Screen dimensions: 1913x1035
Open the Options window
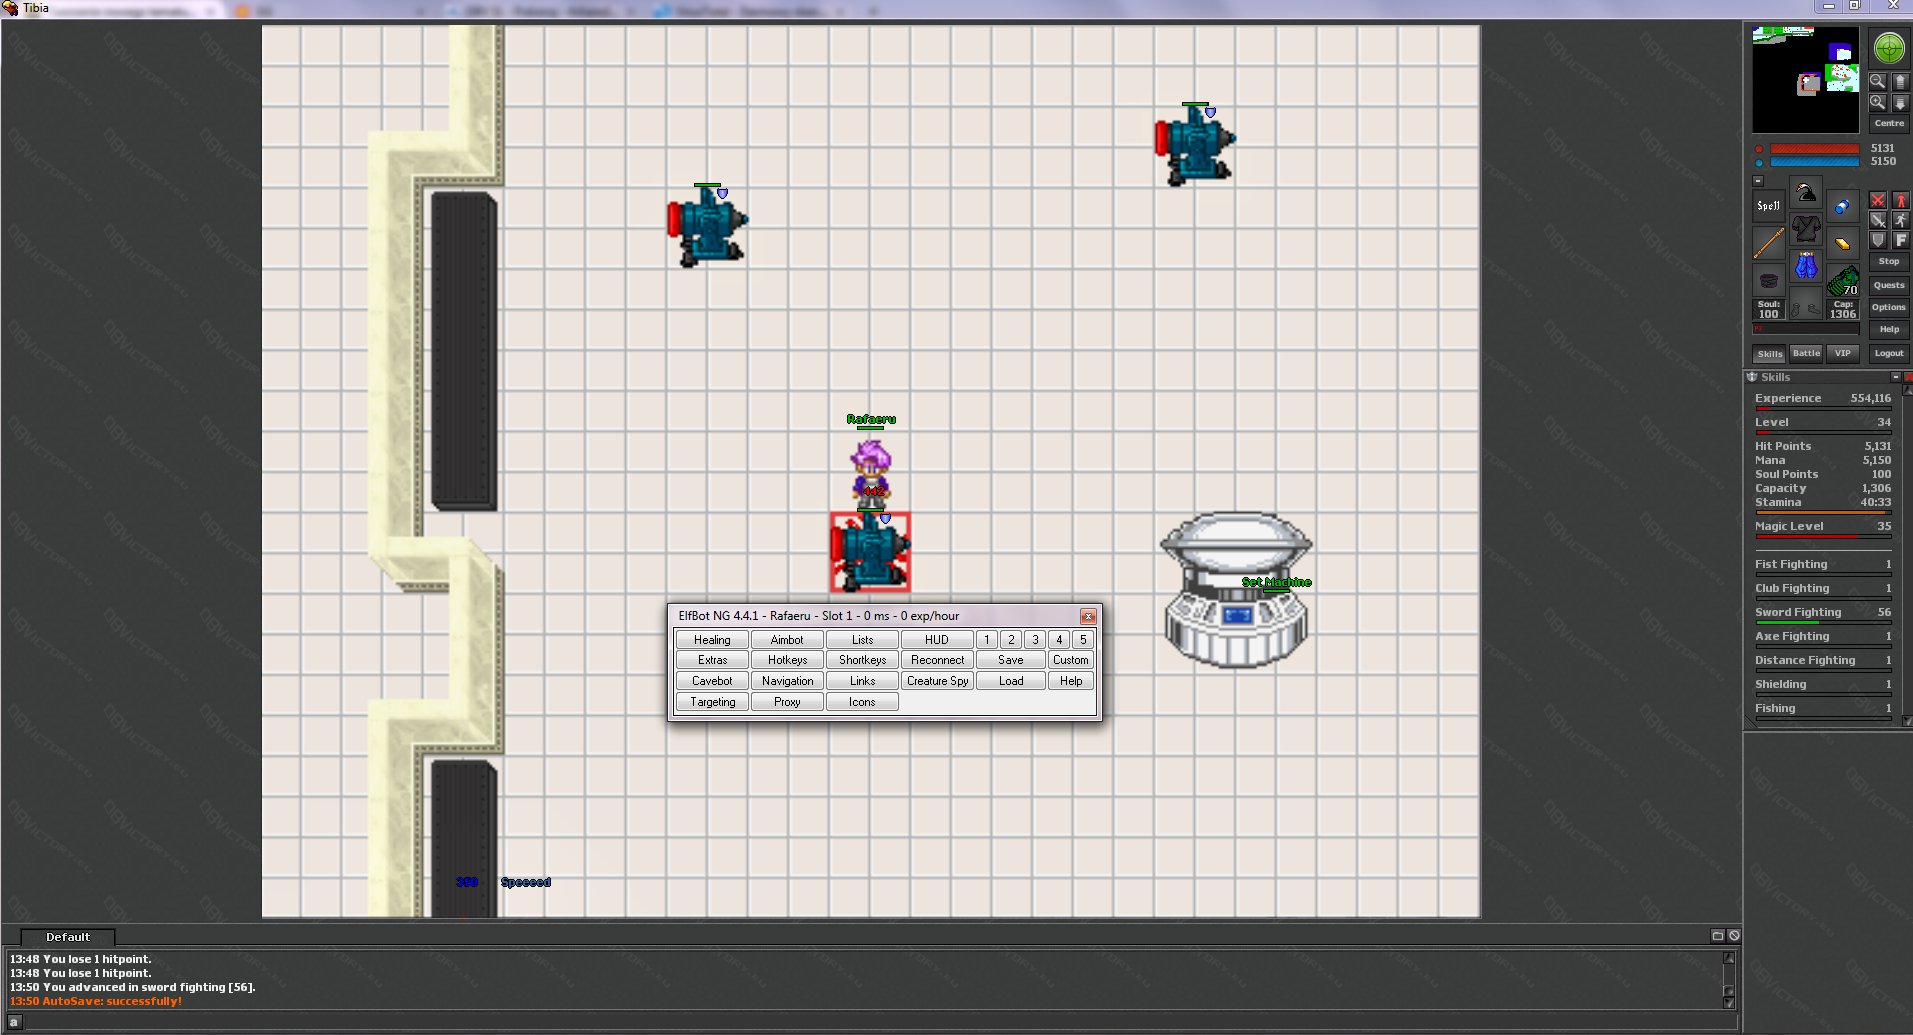(x=1889, y=307)
